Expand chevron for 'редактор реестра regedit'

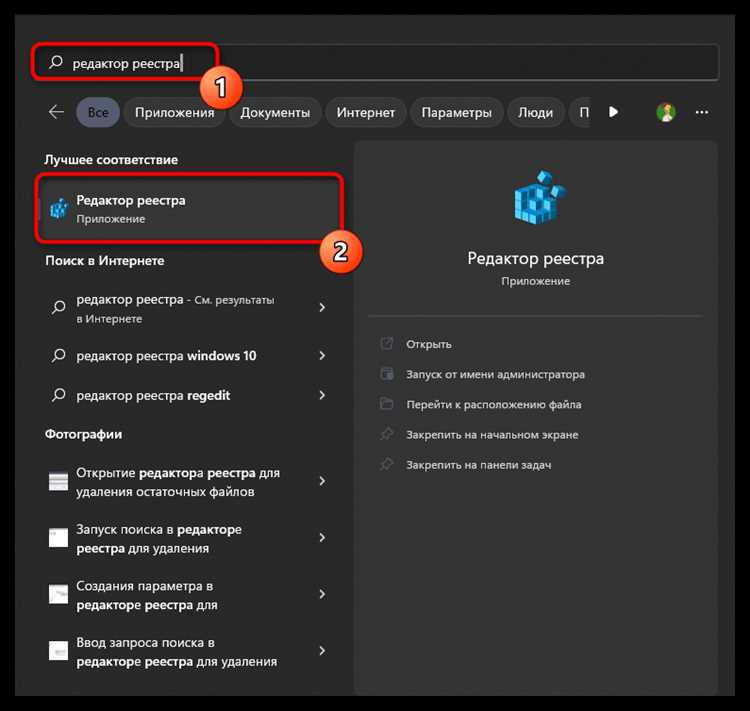pyautogui.click(x=322, y=395)
